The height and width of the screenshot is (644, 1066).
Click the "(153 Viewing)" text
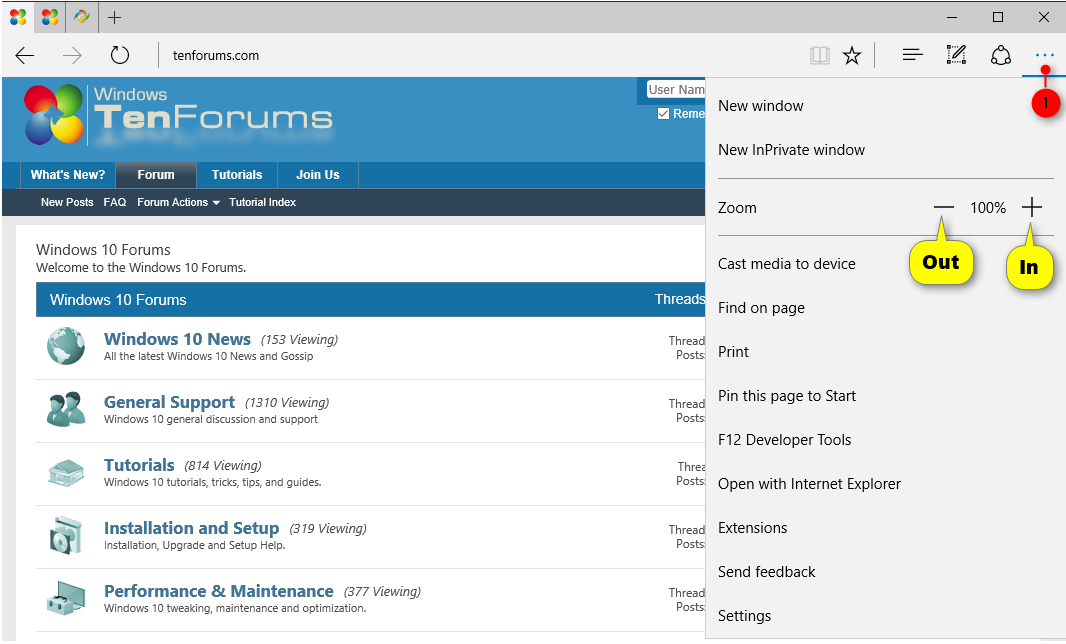tap(300, 339)
